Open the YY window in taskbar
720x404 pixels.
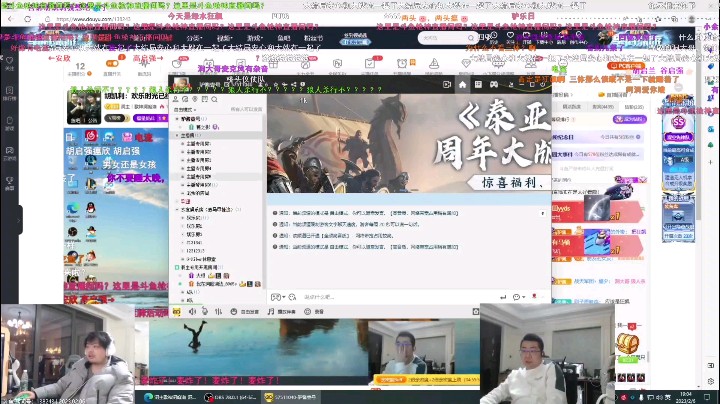[x=290, y=397]
